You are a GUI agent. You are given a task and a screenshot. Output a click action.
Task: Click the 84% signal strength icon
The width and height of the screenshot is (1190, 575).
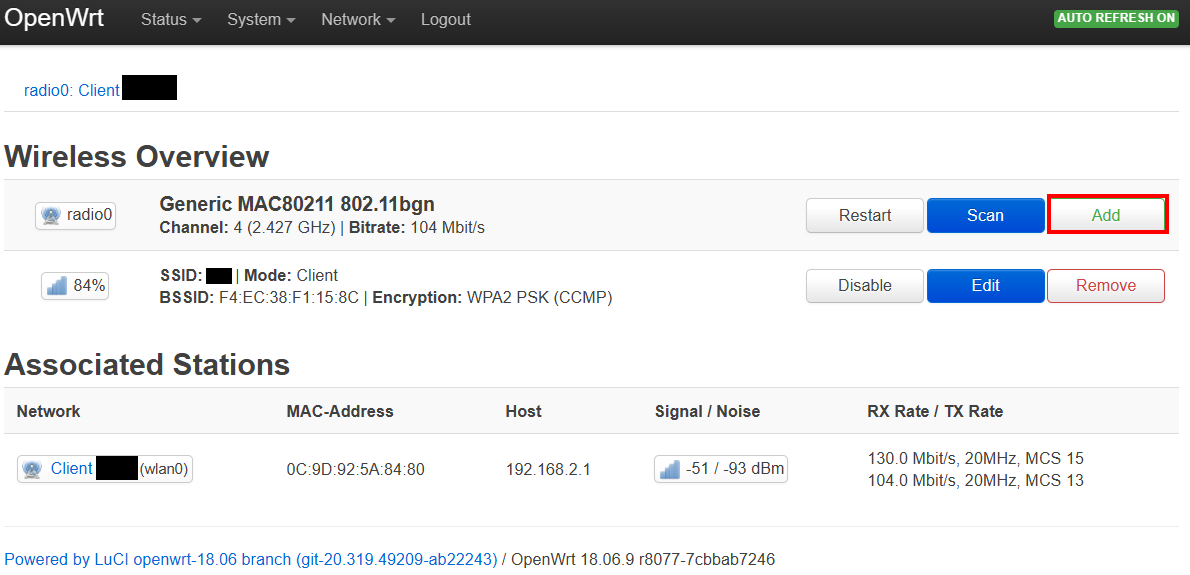(x=57, y=286)
